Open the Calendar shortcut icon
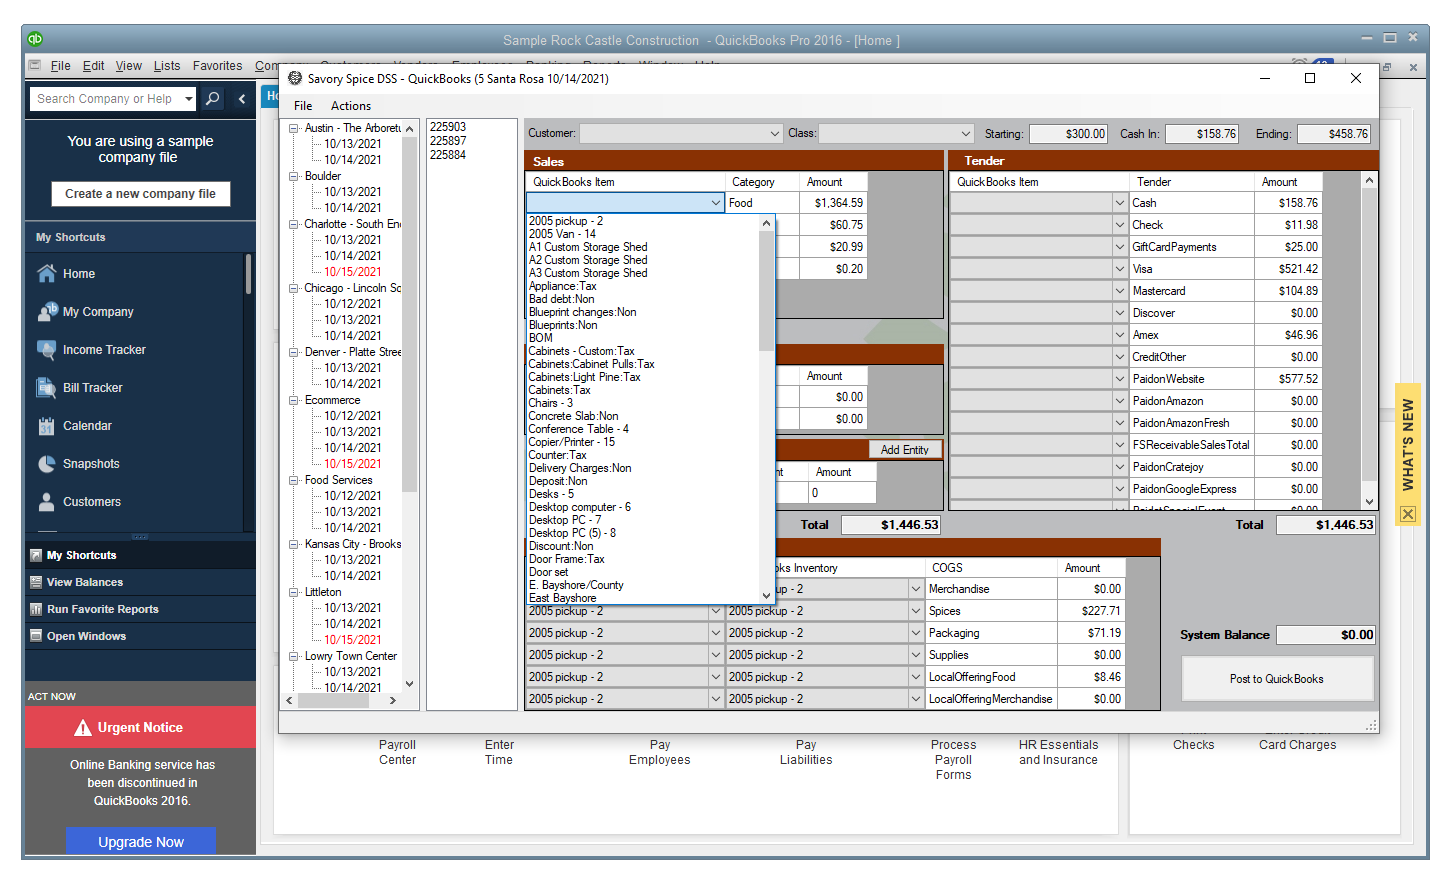This screenshot has width=1450, height=881. [x=46, y=426]
